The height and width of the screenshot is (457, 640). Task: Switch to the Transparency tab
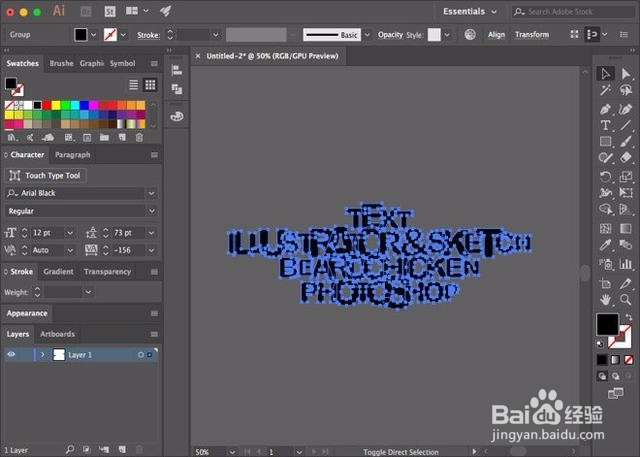[107, 272]
